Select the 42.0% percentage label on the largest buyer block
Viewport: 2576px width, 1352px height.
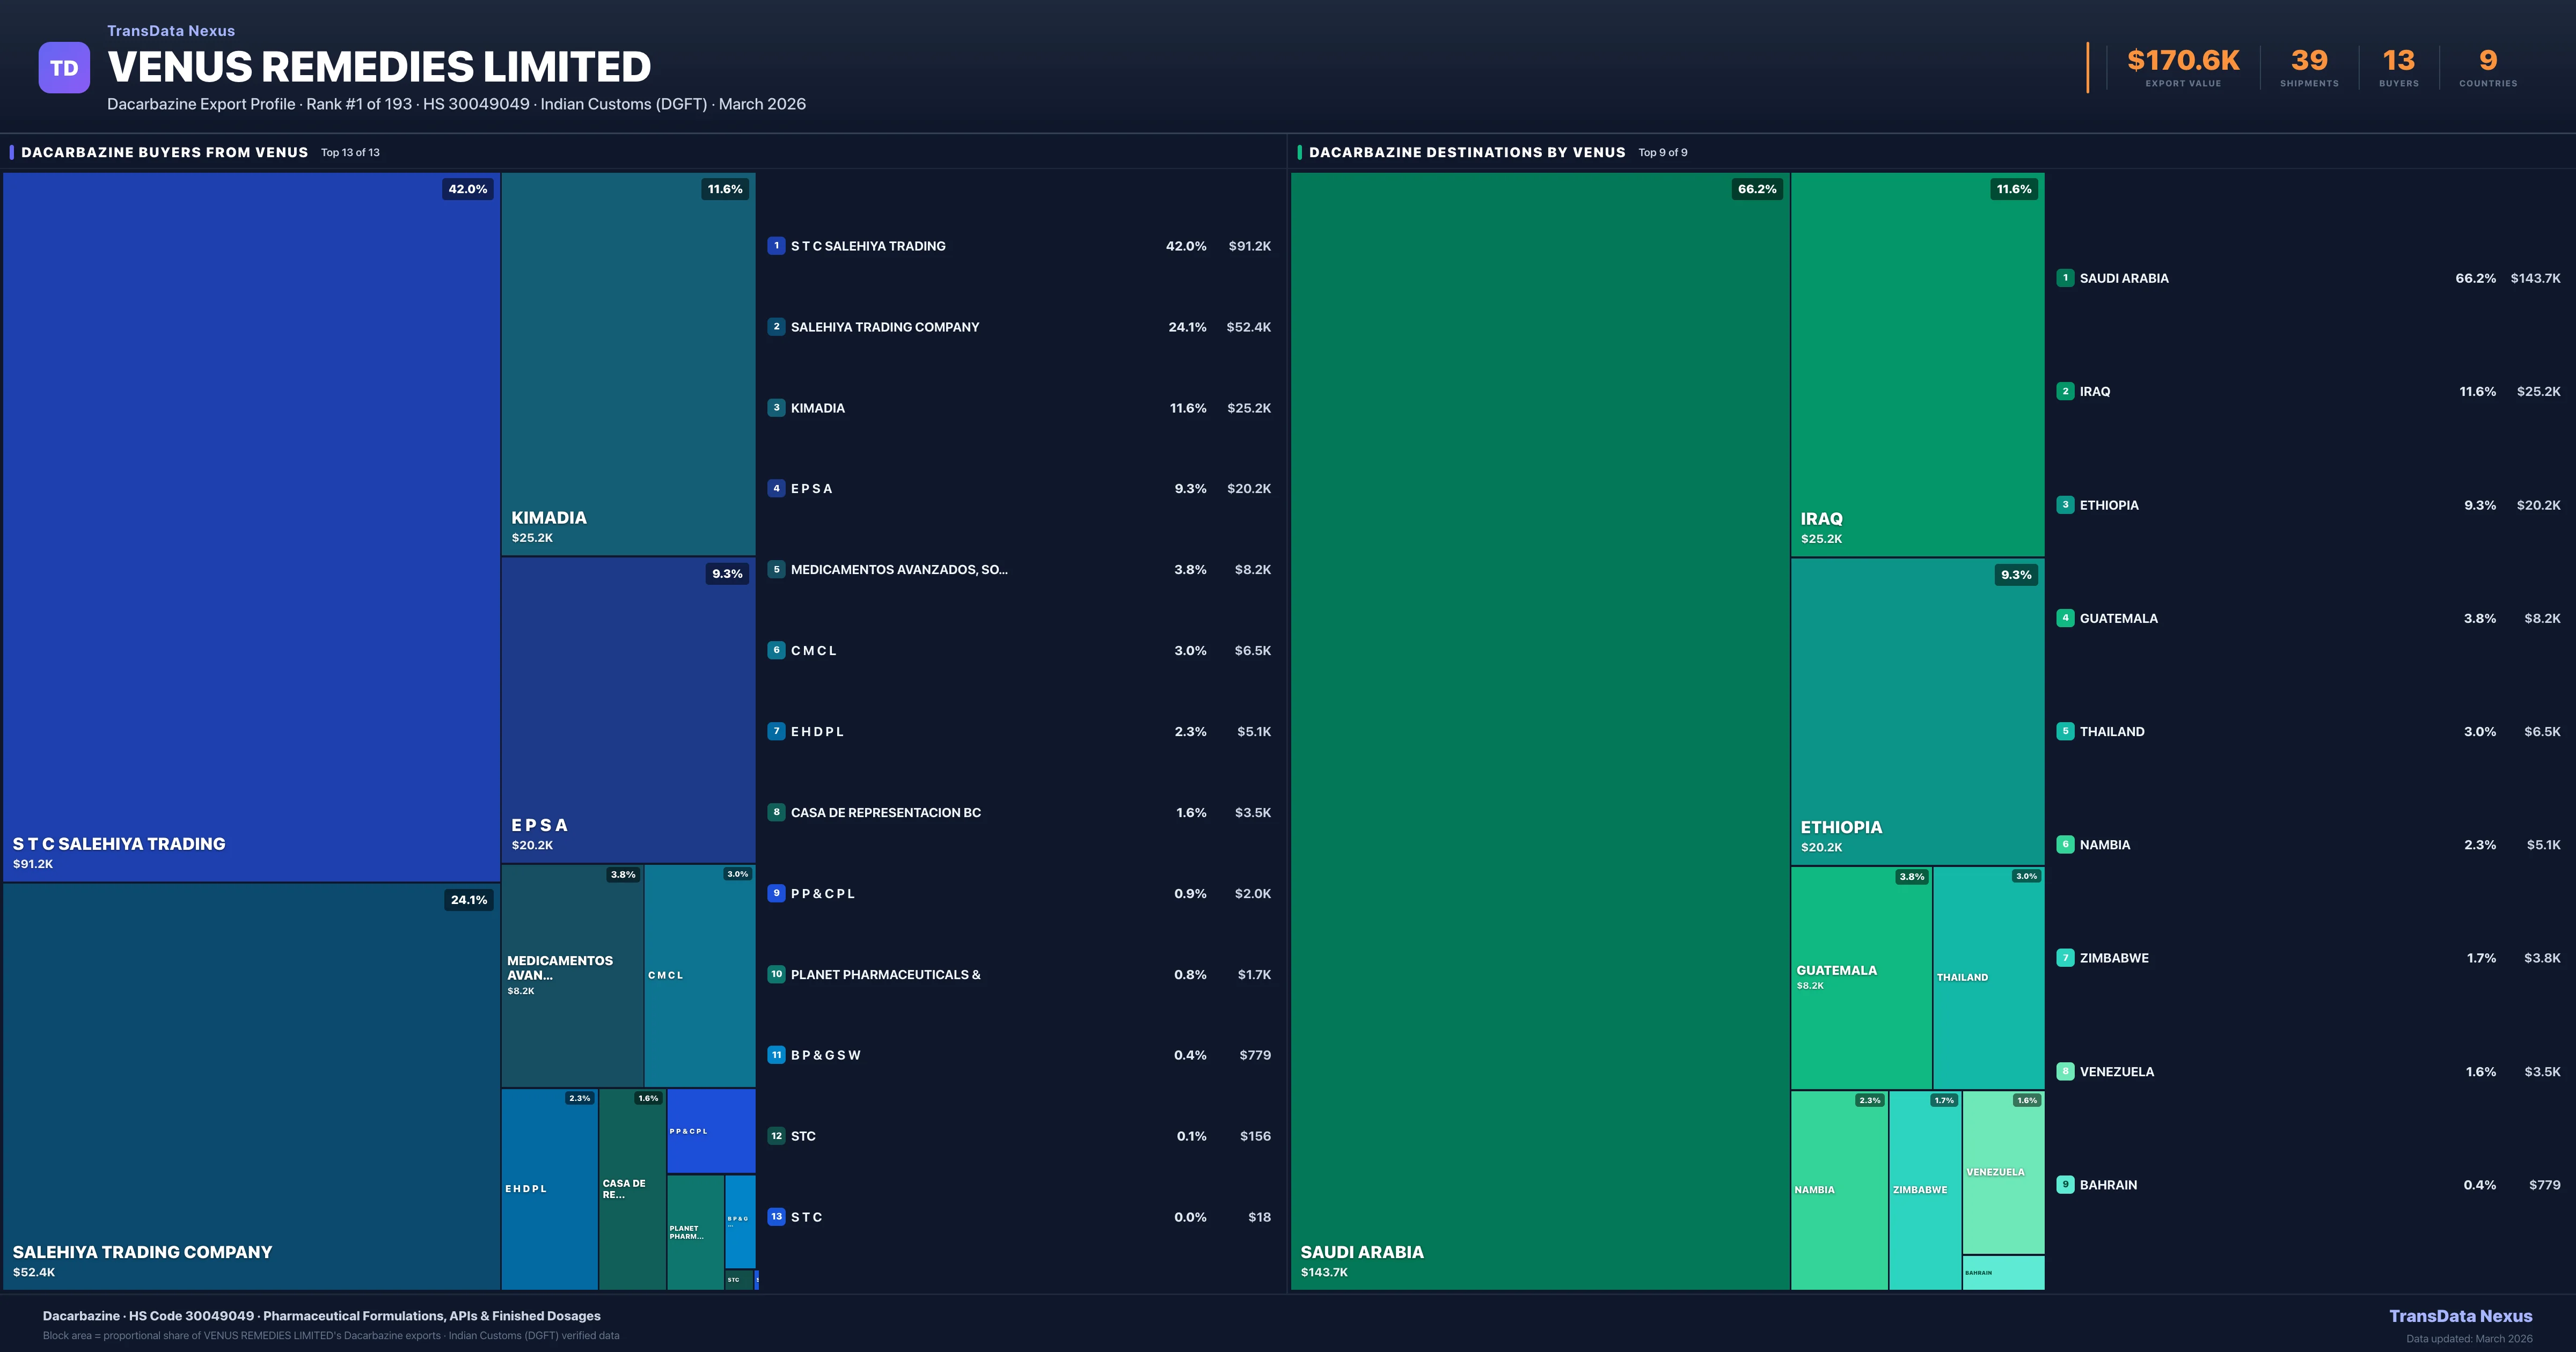pyautogui.click(x=467, y=188)
